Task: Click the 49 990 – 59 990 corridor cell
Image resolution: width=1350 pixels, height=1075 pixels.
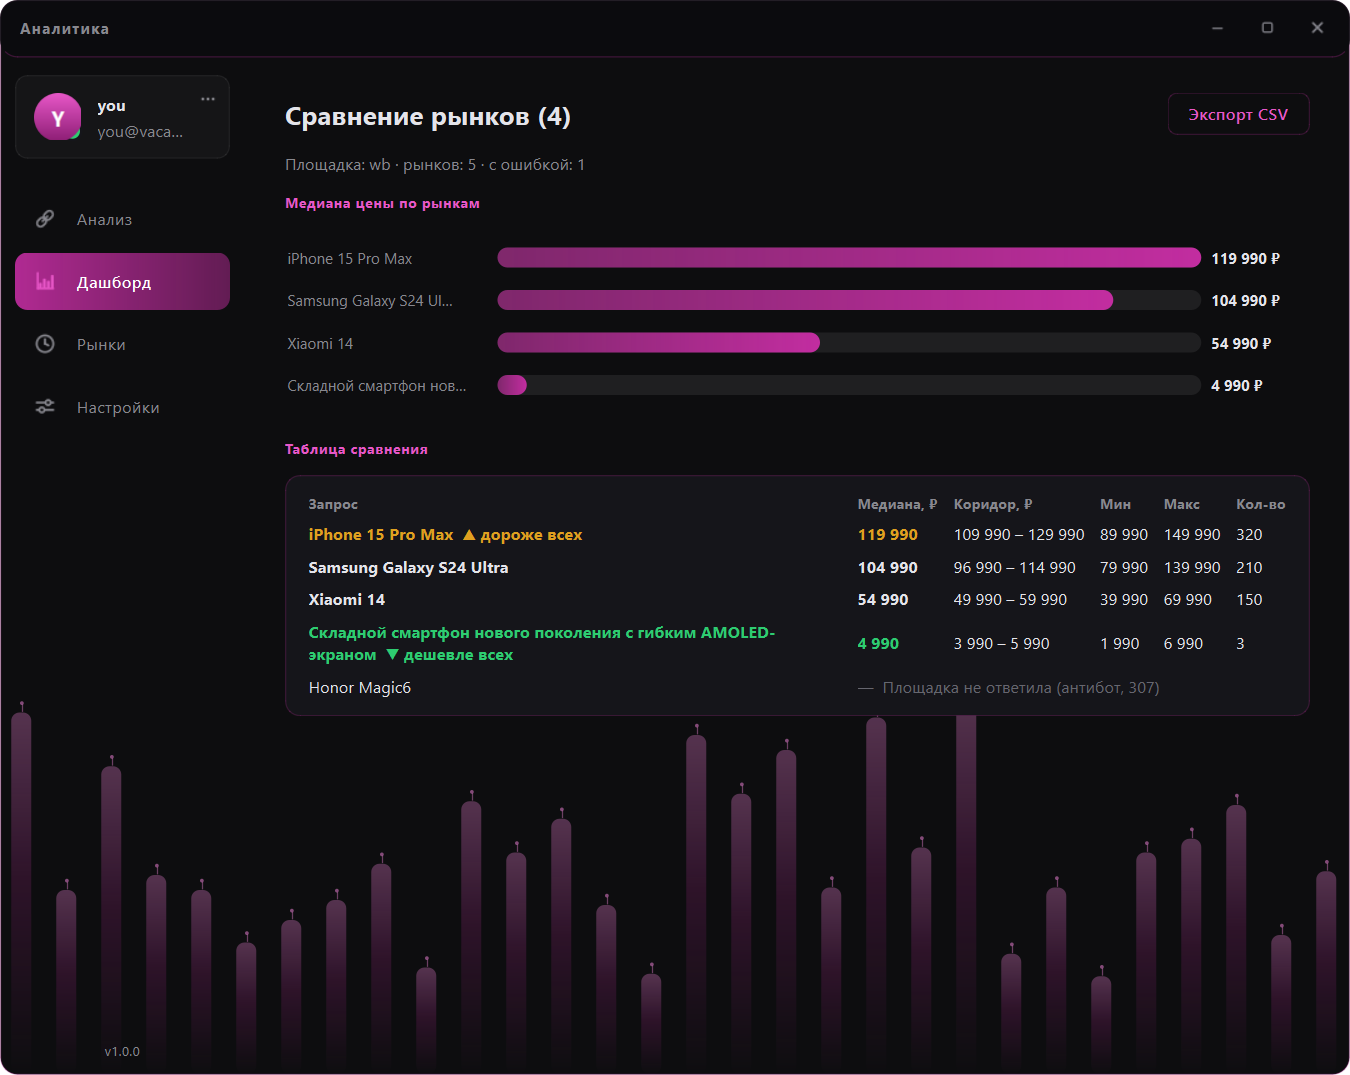Action: [1010, 600]
